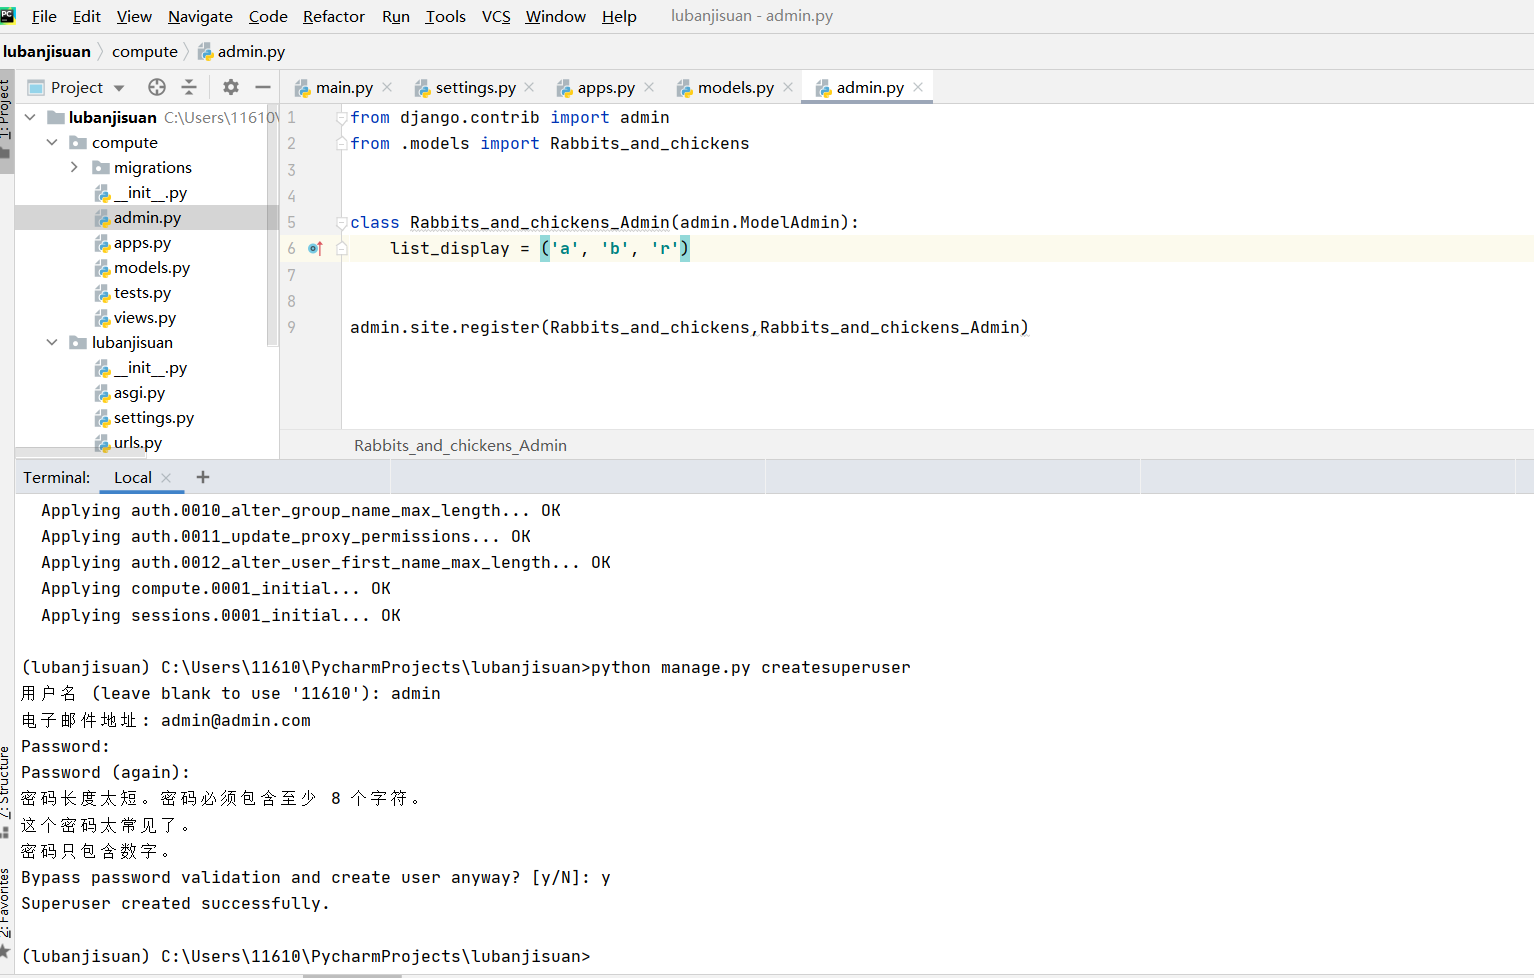Open the Refactor menu
The height and width of the screenshot is (978, 1534).
(x=334, y=16)
